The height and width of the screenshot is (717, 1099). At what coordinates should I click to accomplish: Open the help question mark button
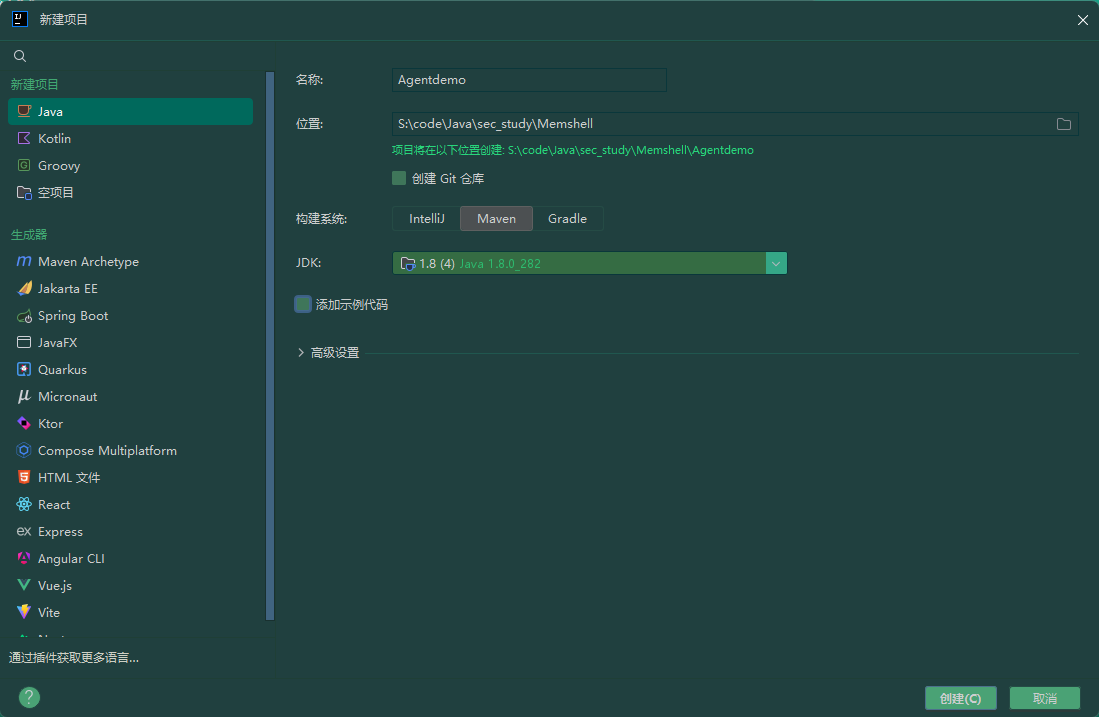[29, 697]
